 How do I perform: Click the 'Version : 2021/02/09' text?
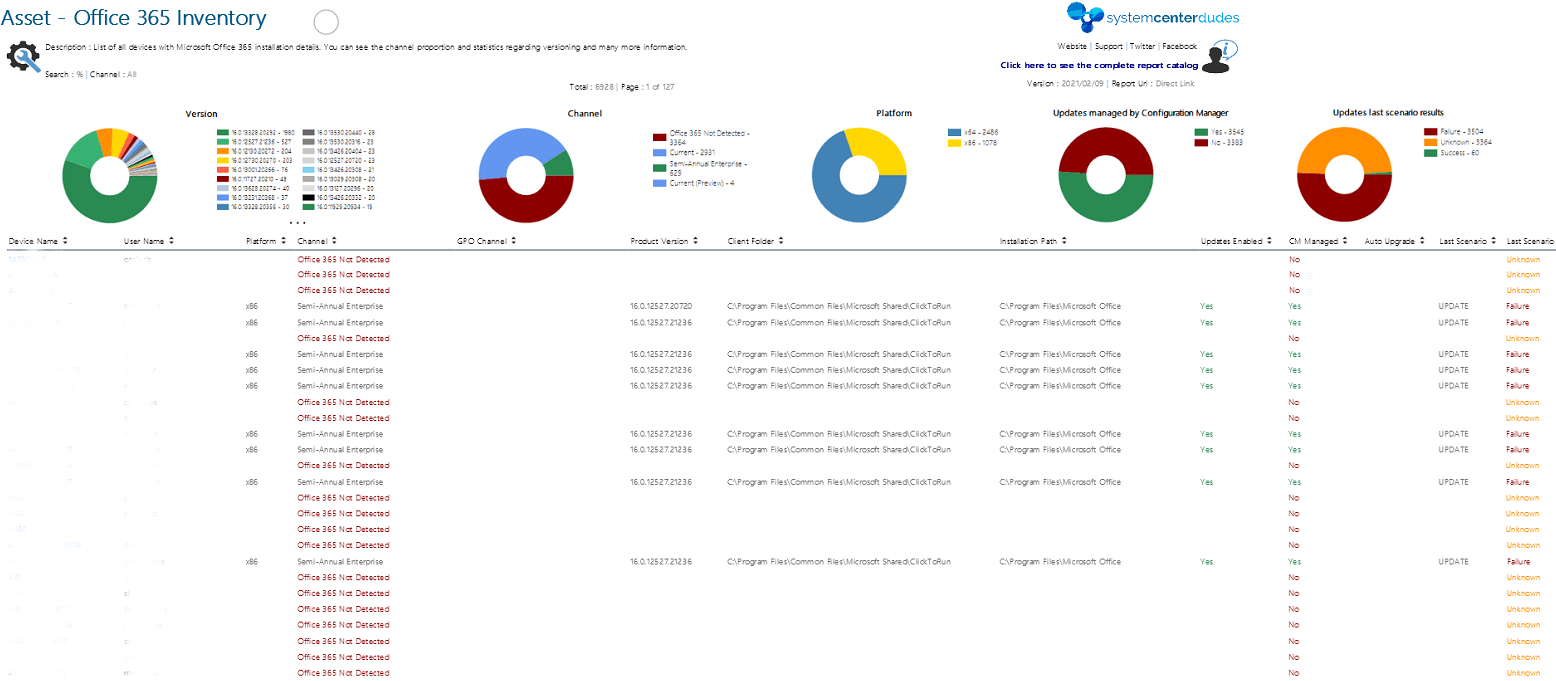click(x=1067, y=84)
